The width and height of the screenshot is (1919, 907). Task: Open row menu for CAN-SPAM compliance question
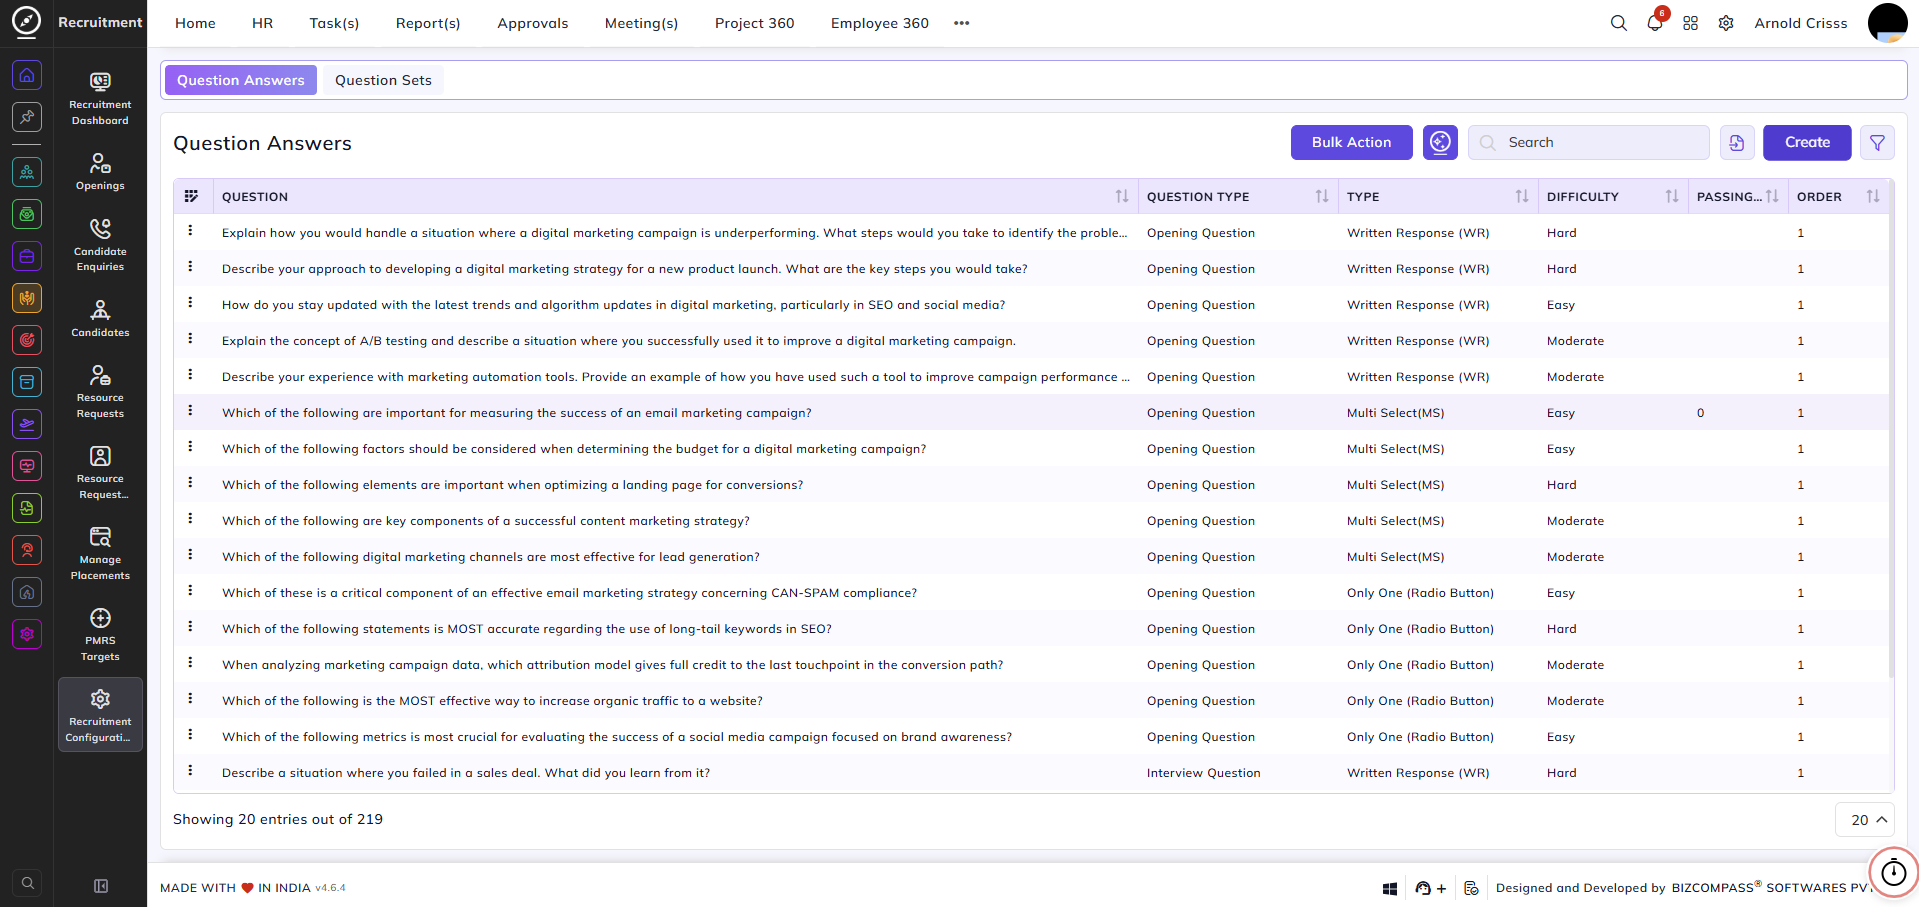pos(190,591)
